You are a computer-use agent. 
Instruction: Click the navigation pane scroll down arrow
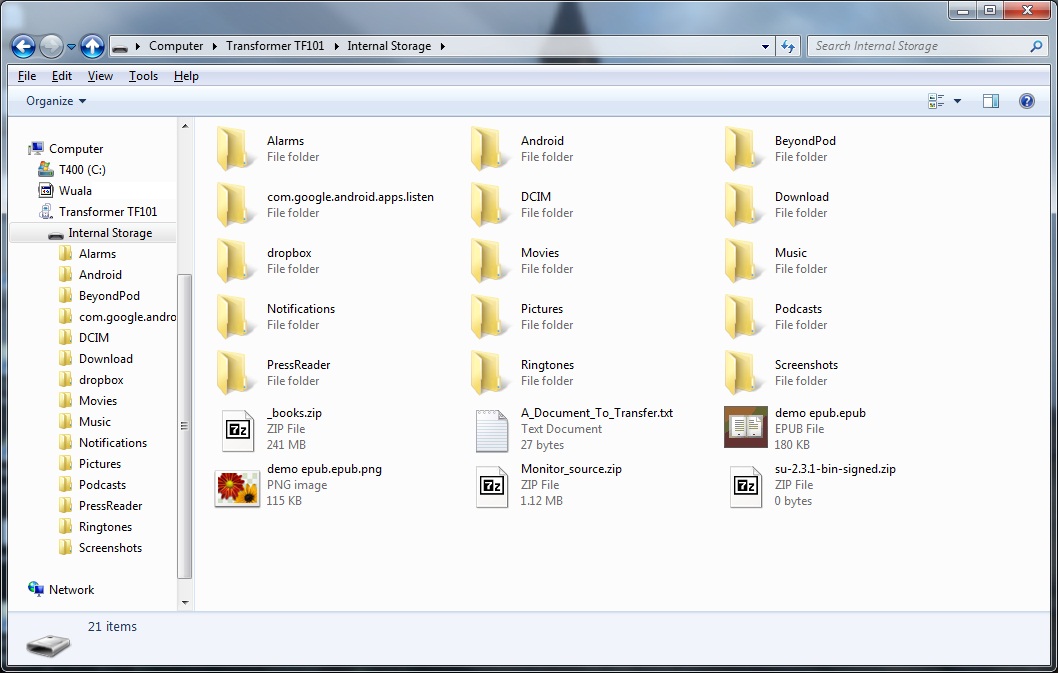(184, 603)
